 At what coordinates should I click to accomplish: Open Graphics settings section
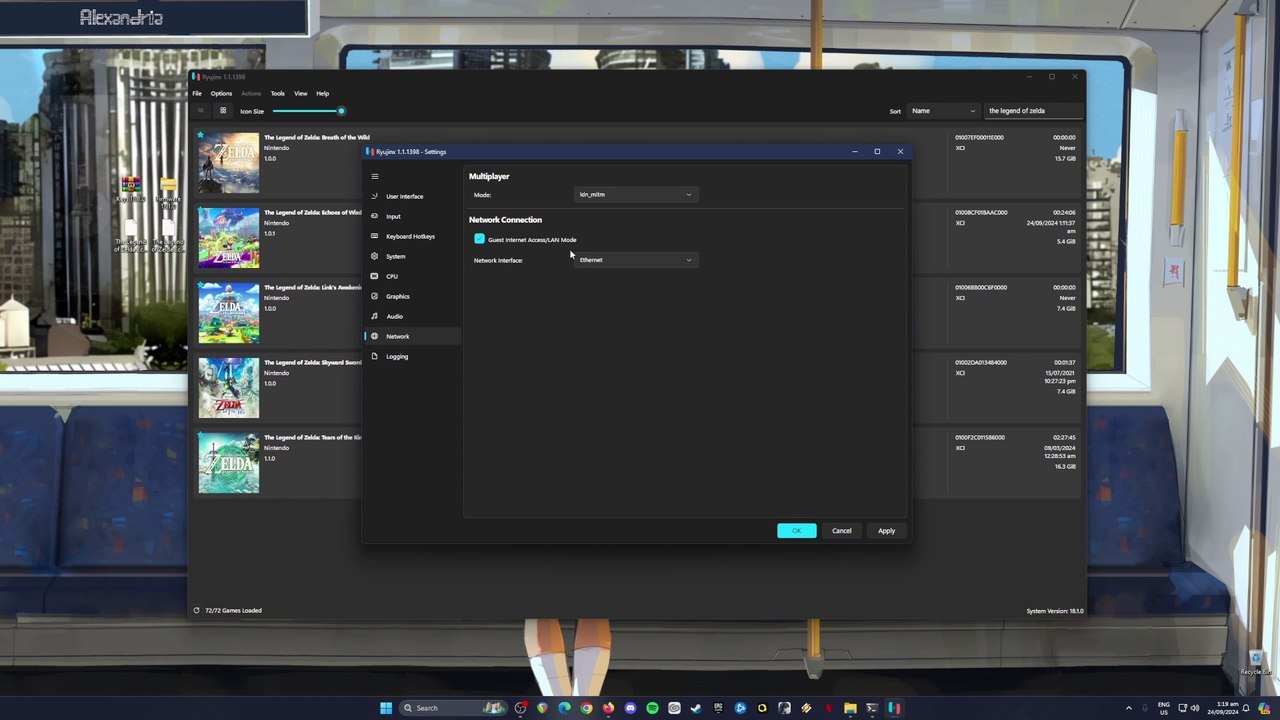point(411,296)
